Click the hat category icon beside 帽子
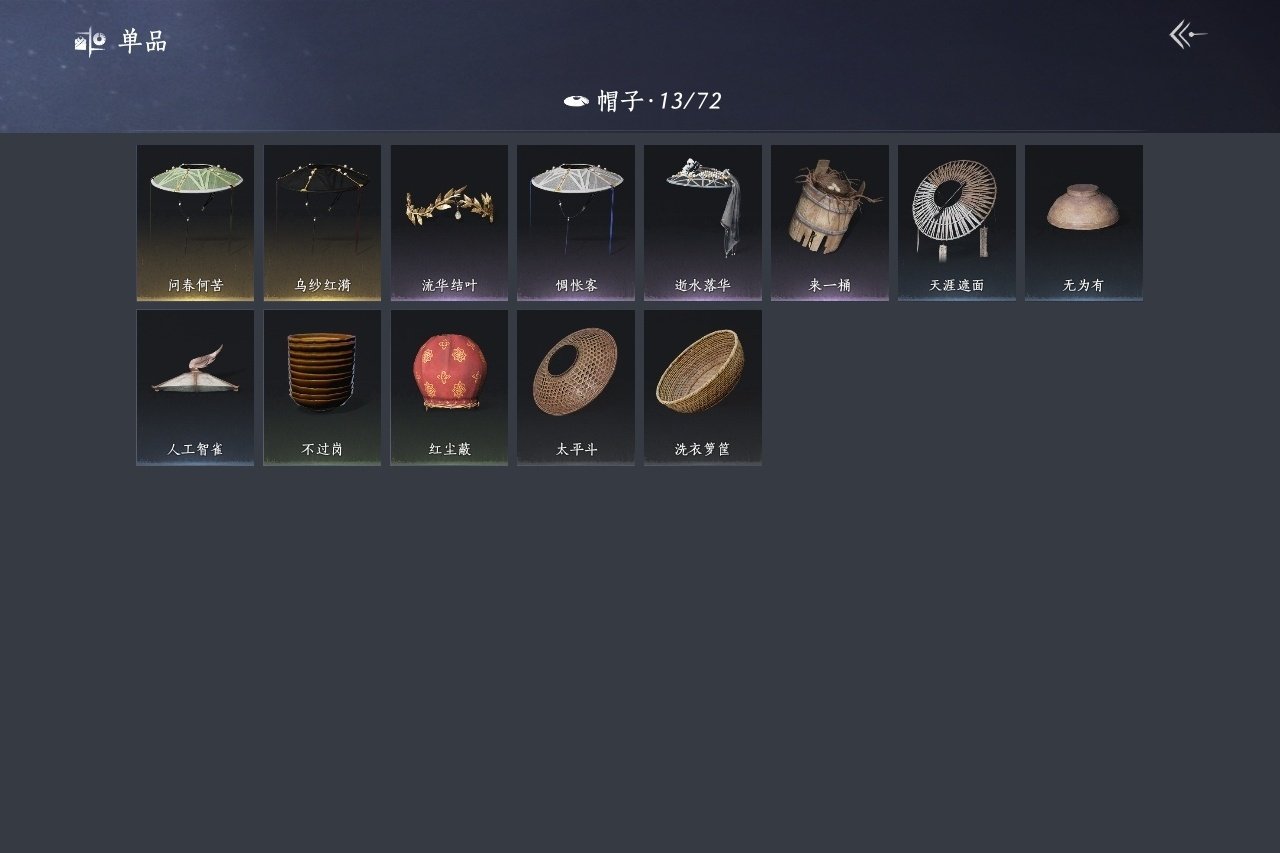Image resolution: width=1280 pixels, height=853 pixels. [576, 101]
